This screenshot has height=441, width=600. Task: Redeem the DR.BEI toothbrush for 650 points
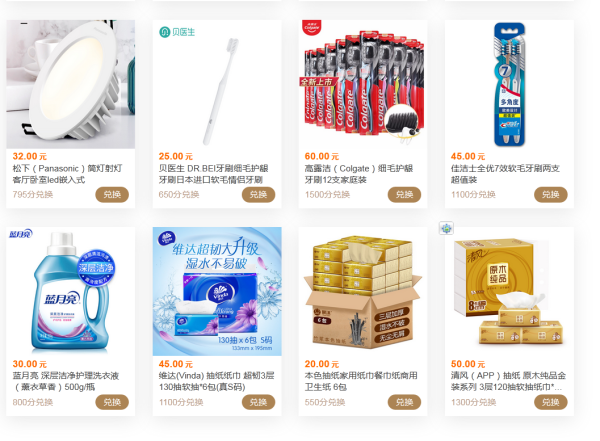[258, 195]
